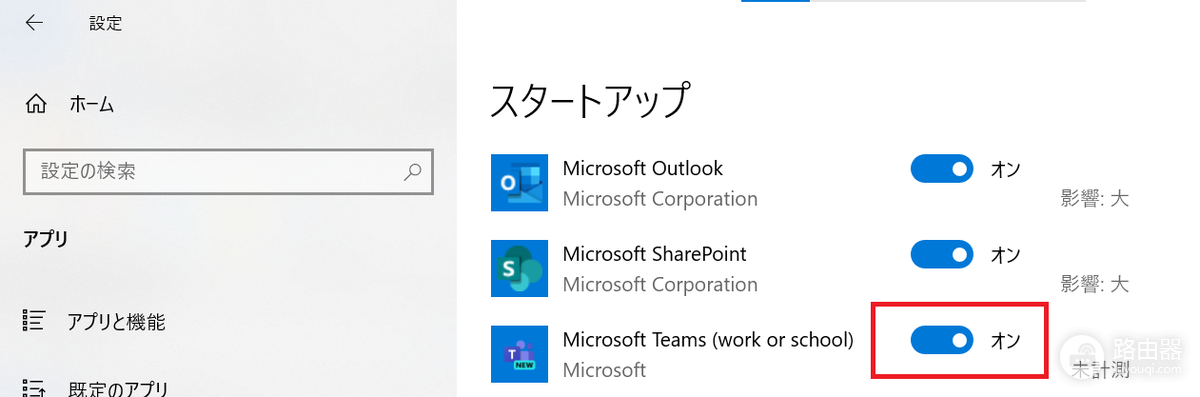Open ホーム home icon in sidebar
This screenshot has height=397, width=1200.
click(36, 104)
